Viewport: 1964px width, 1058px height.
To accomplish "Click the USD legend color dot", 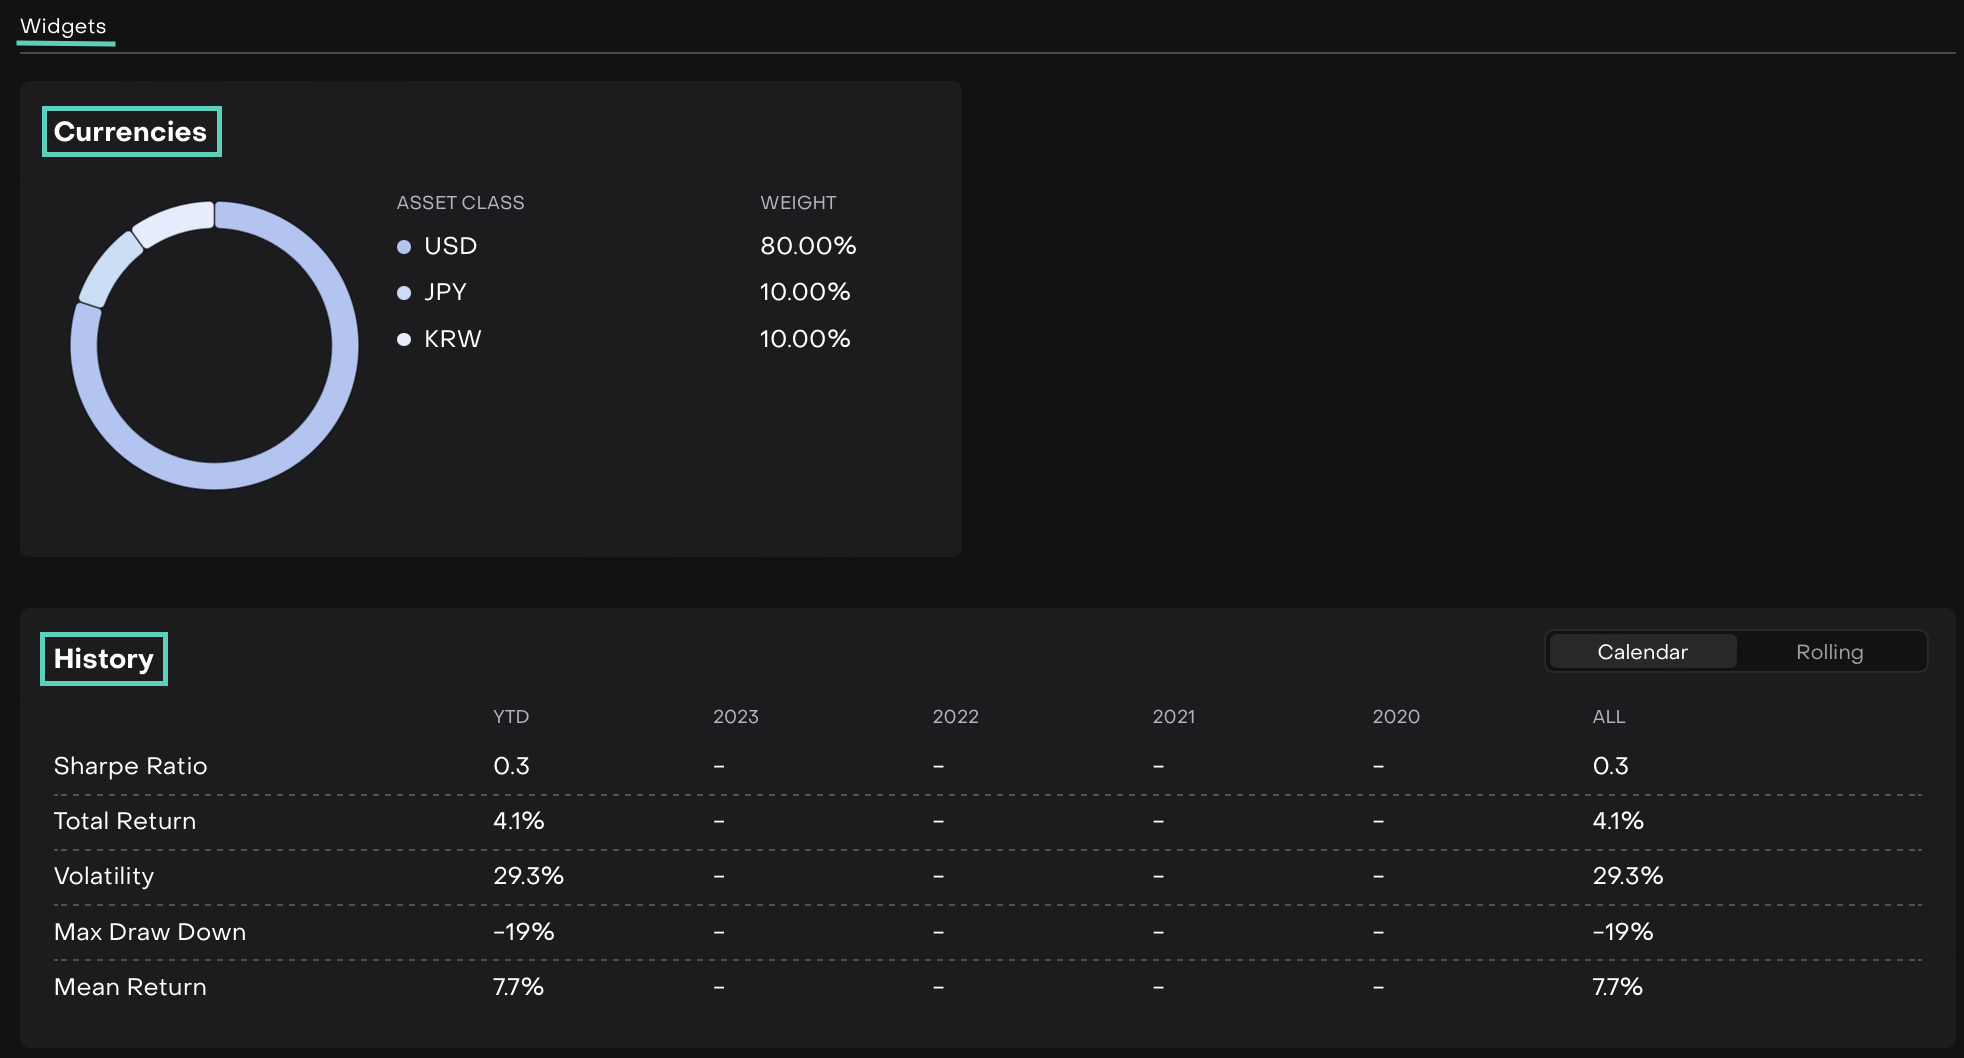I will point(404,247).
